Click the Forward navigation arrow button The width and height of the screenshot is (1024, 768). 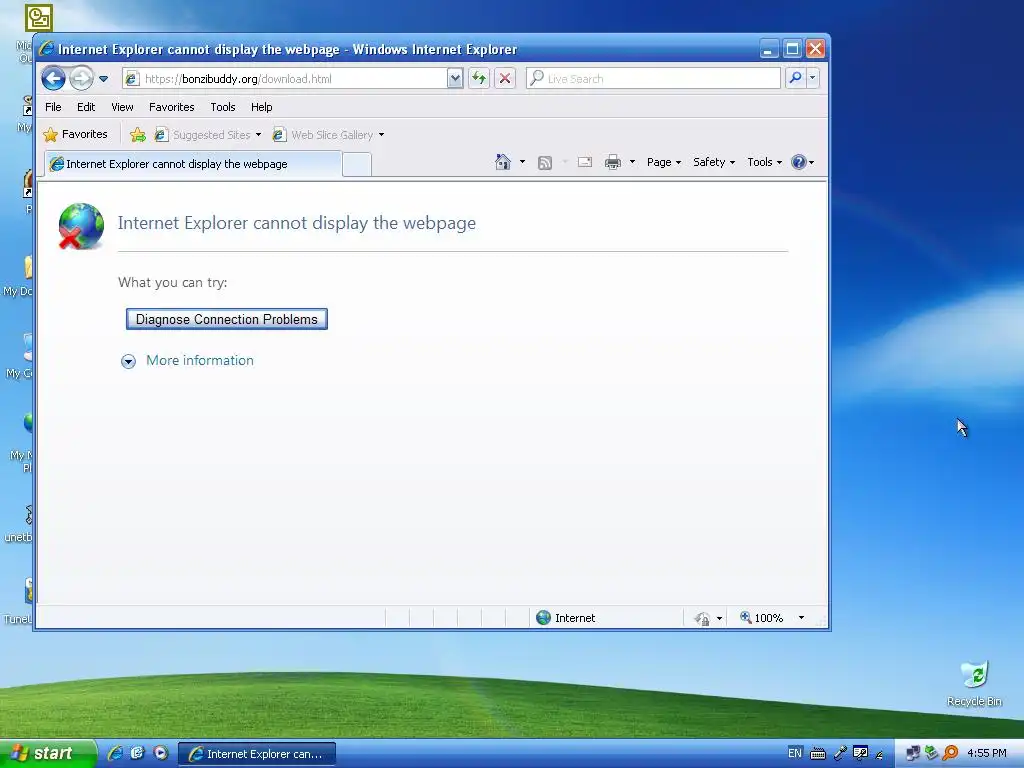point(82,79)
